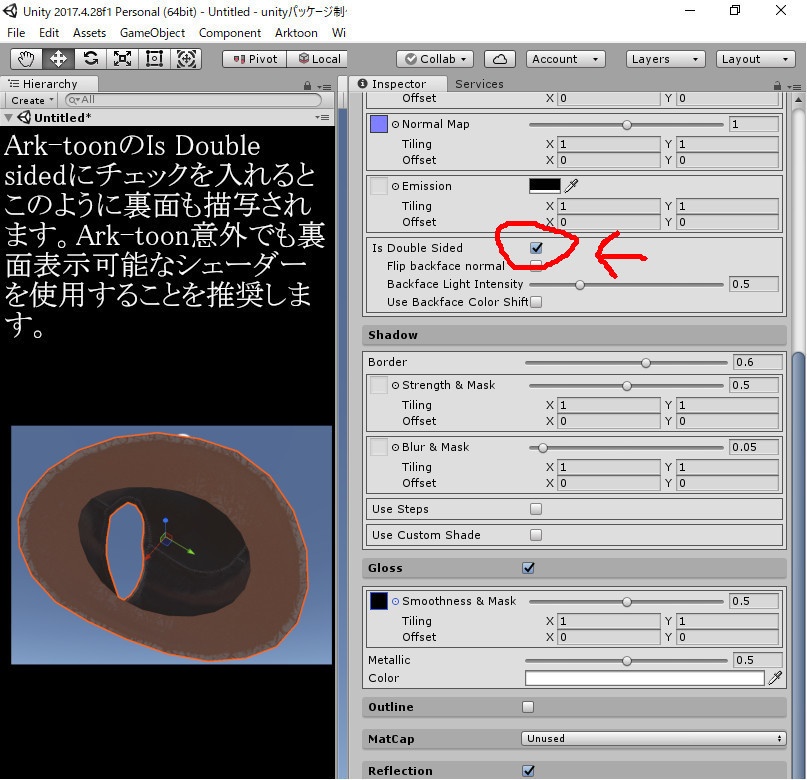This screenshot has width=807, height=780.
Task: Click the Smoothness & Mask picker circle
Action: coord(395,601)
